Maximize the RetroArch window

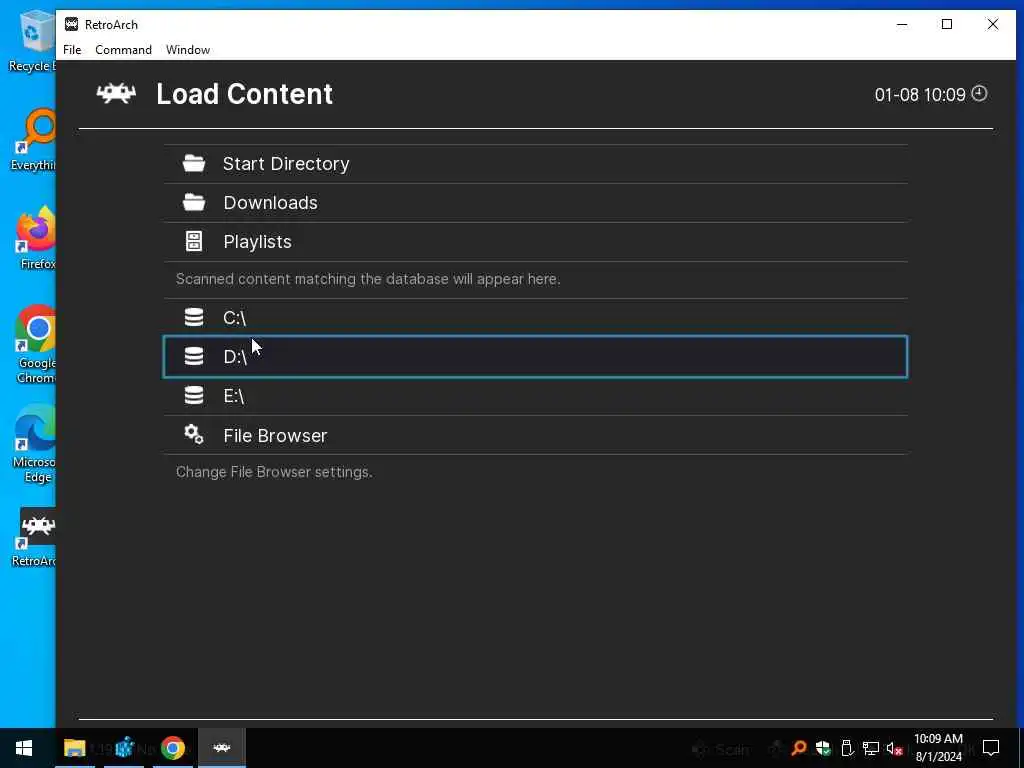pyautogui.click(x=947, y=25)
